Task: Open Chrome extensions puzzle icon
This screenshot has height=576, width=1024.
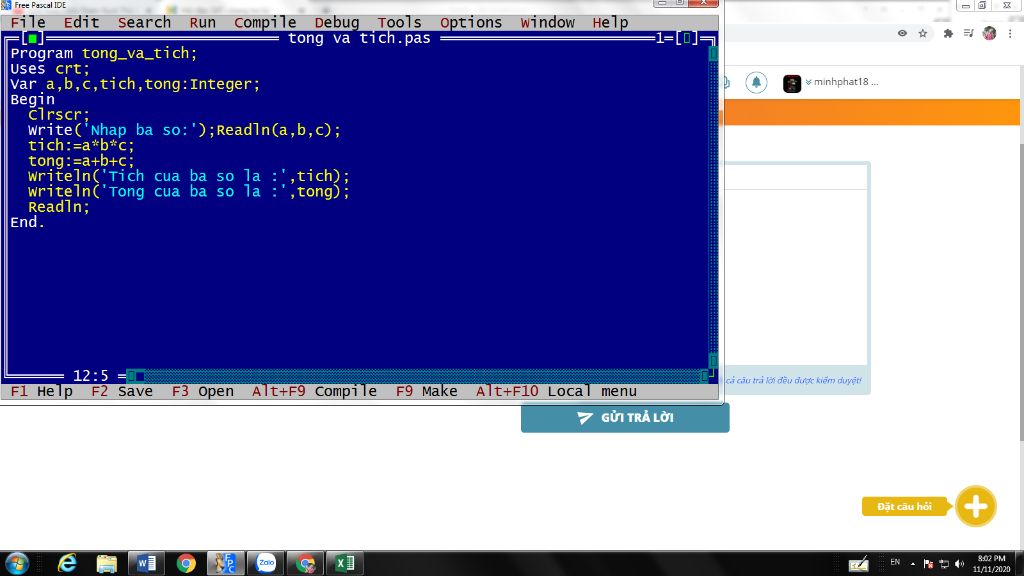Action: [x=948, y=33]
